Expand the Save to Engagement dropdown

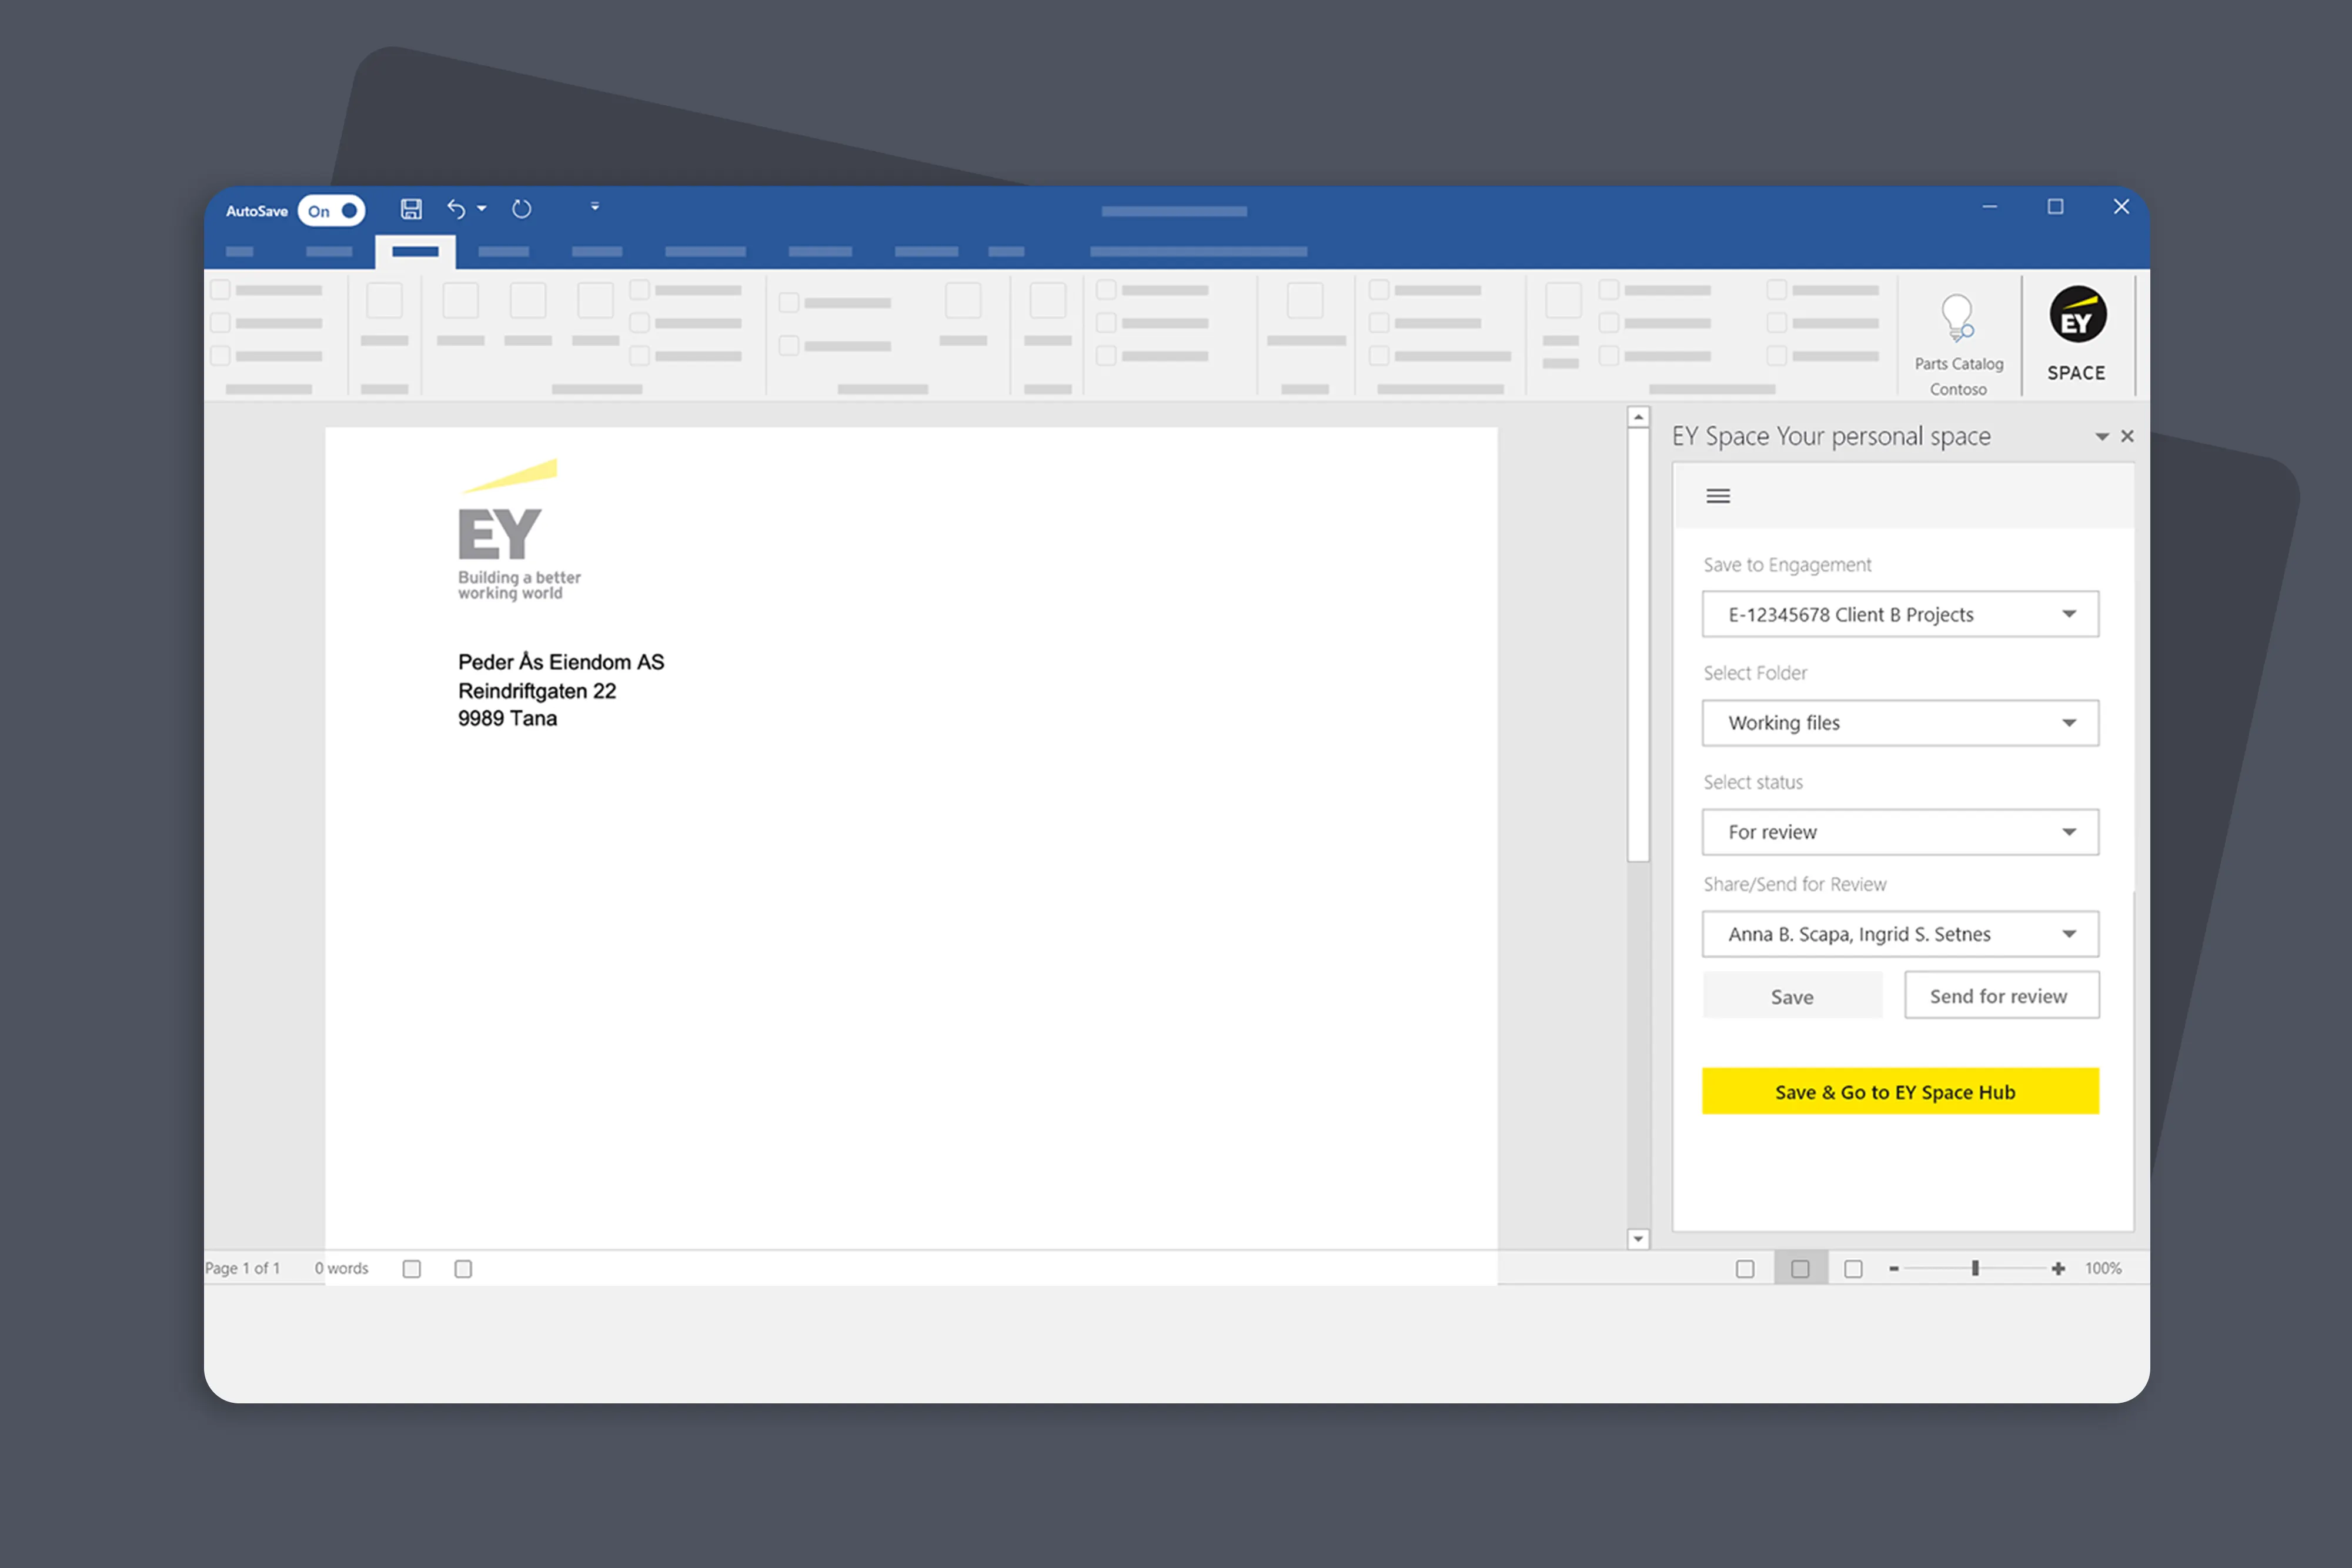click(x=2068, y=614)
